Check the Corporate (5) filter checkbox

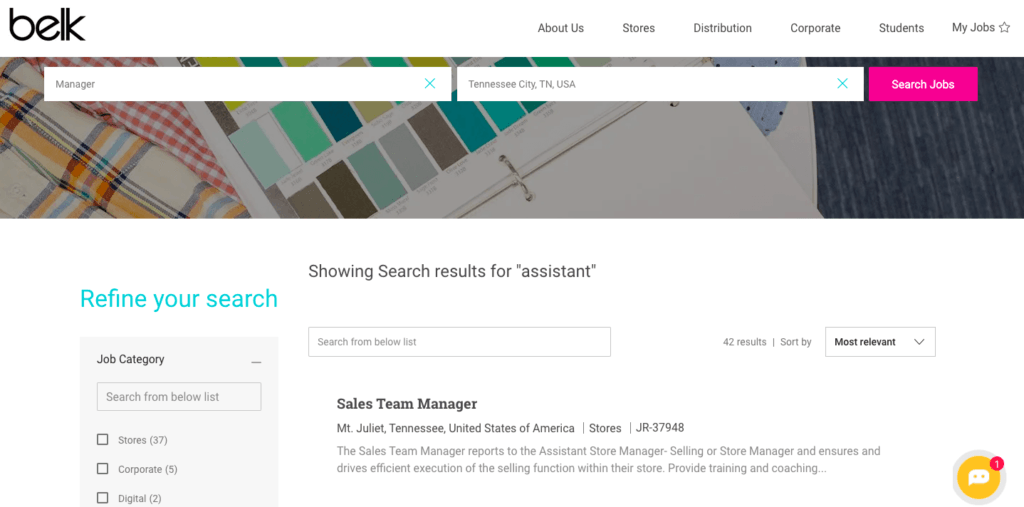pyautogui.click(x=102, y=468)
